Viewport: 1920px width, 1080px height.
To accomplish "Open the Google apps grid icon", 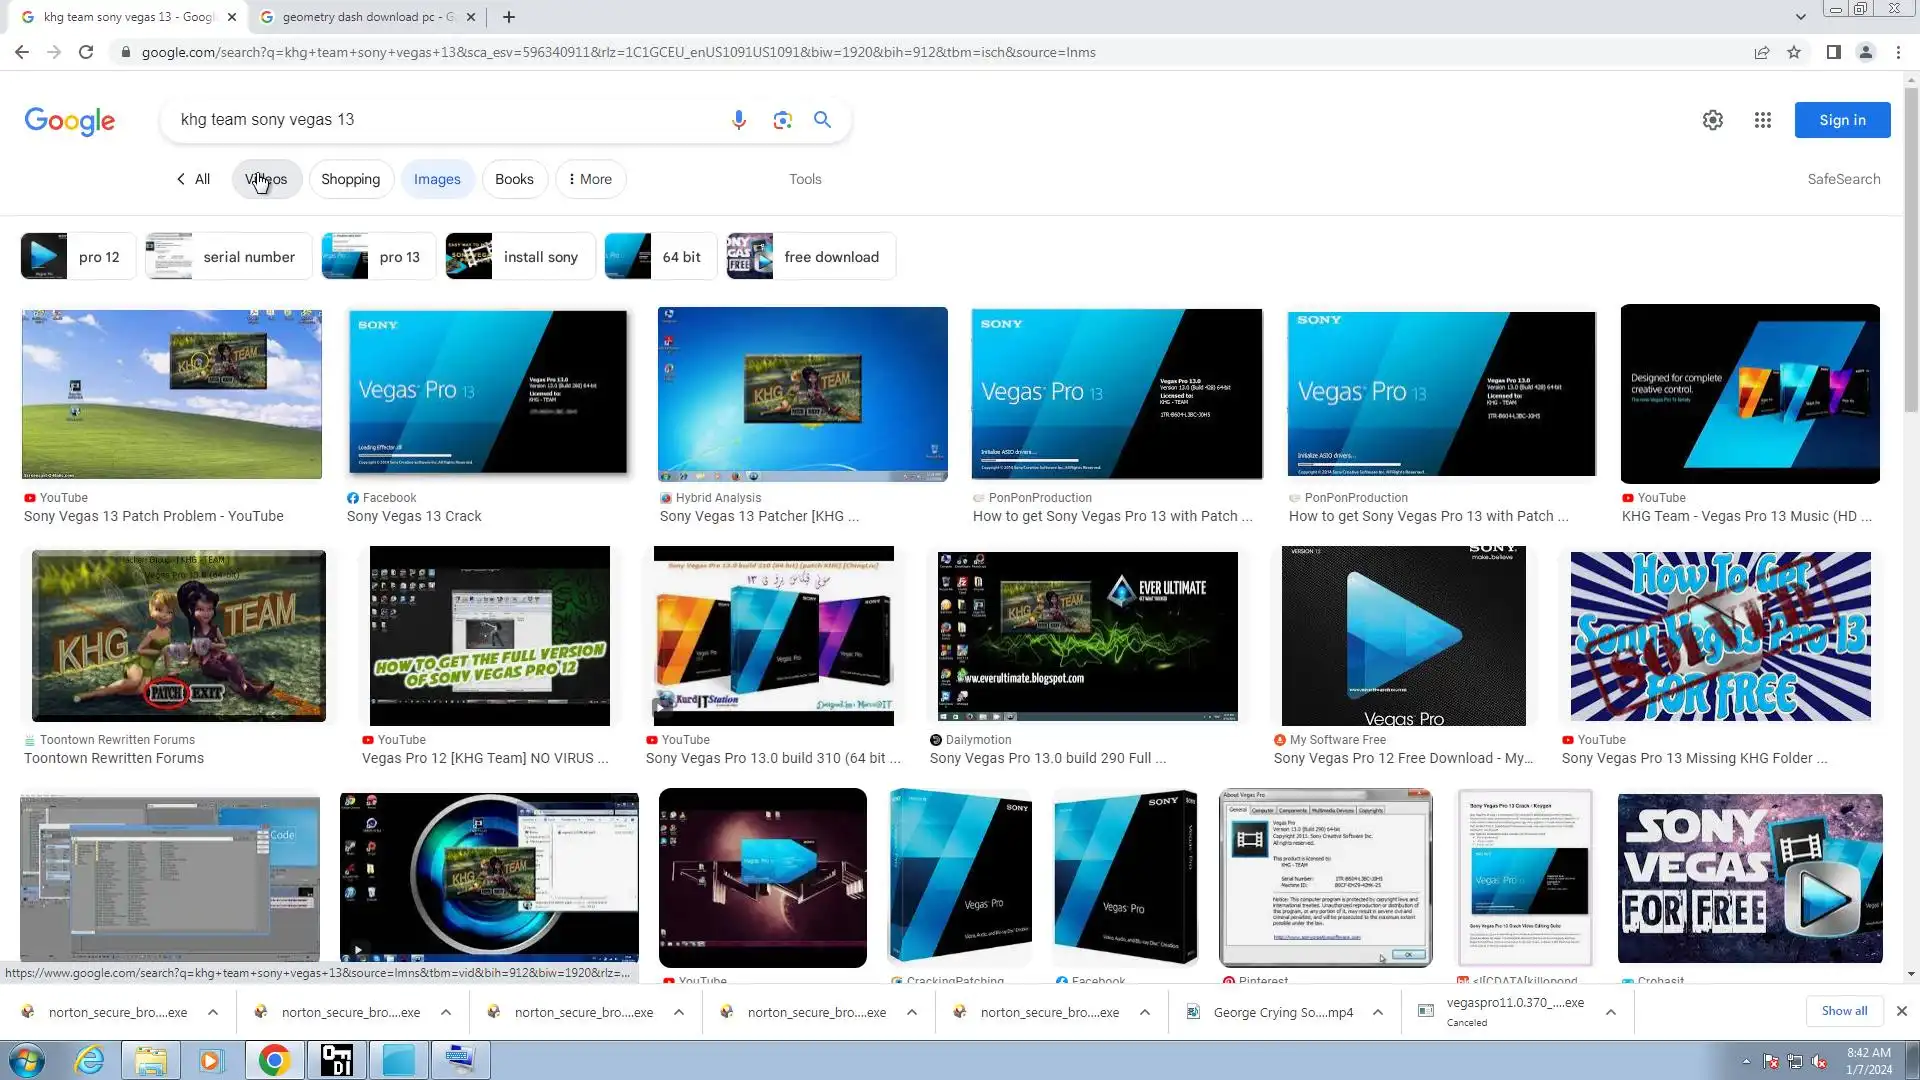I will point(1762,120).
